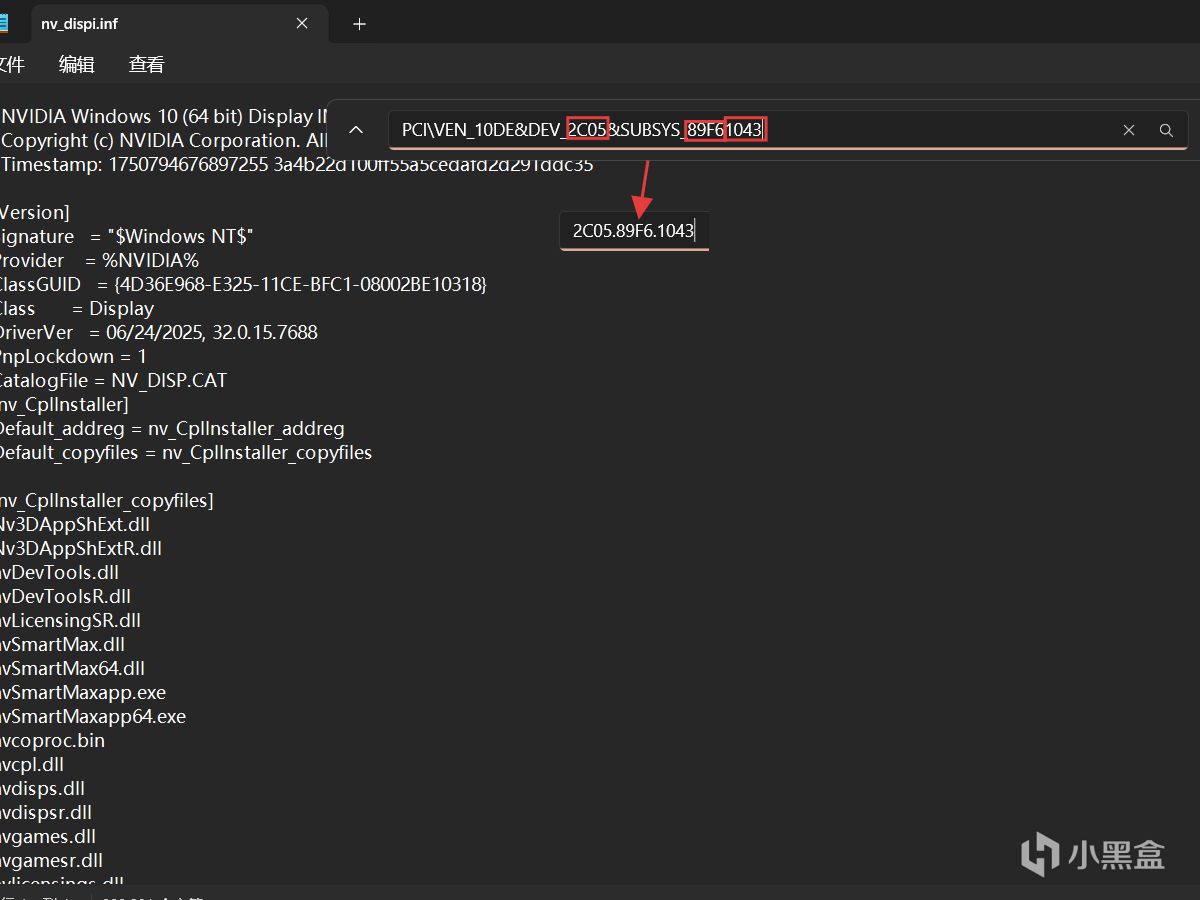Screen dimensions: 1200x900
Task: Click the Default_copyfiles = nv_CplInstaller_copyfiles line
Action: click(185, 452)
